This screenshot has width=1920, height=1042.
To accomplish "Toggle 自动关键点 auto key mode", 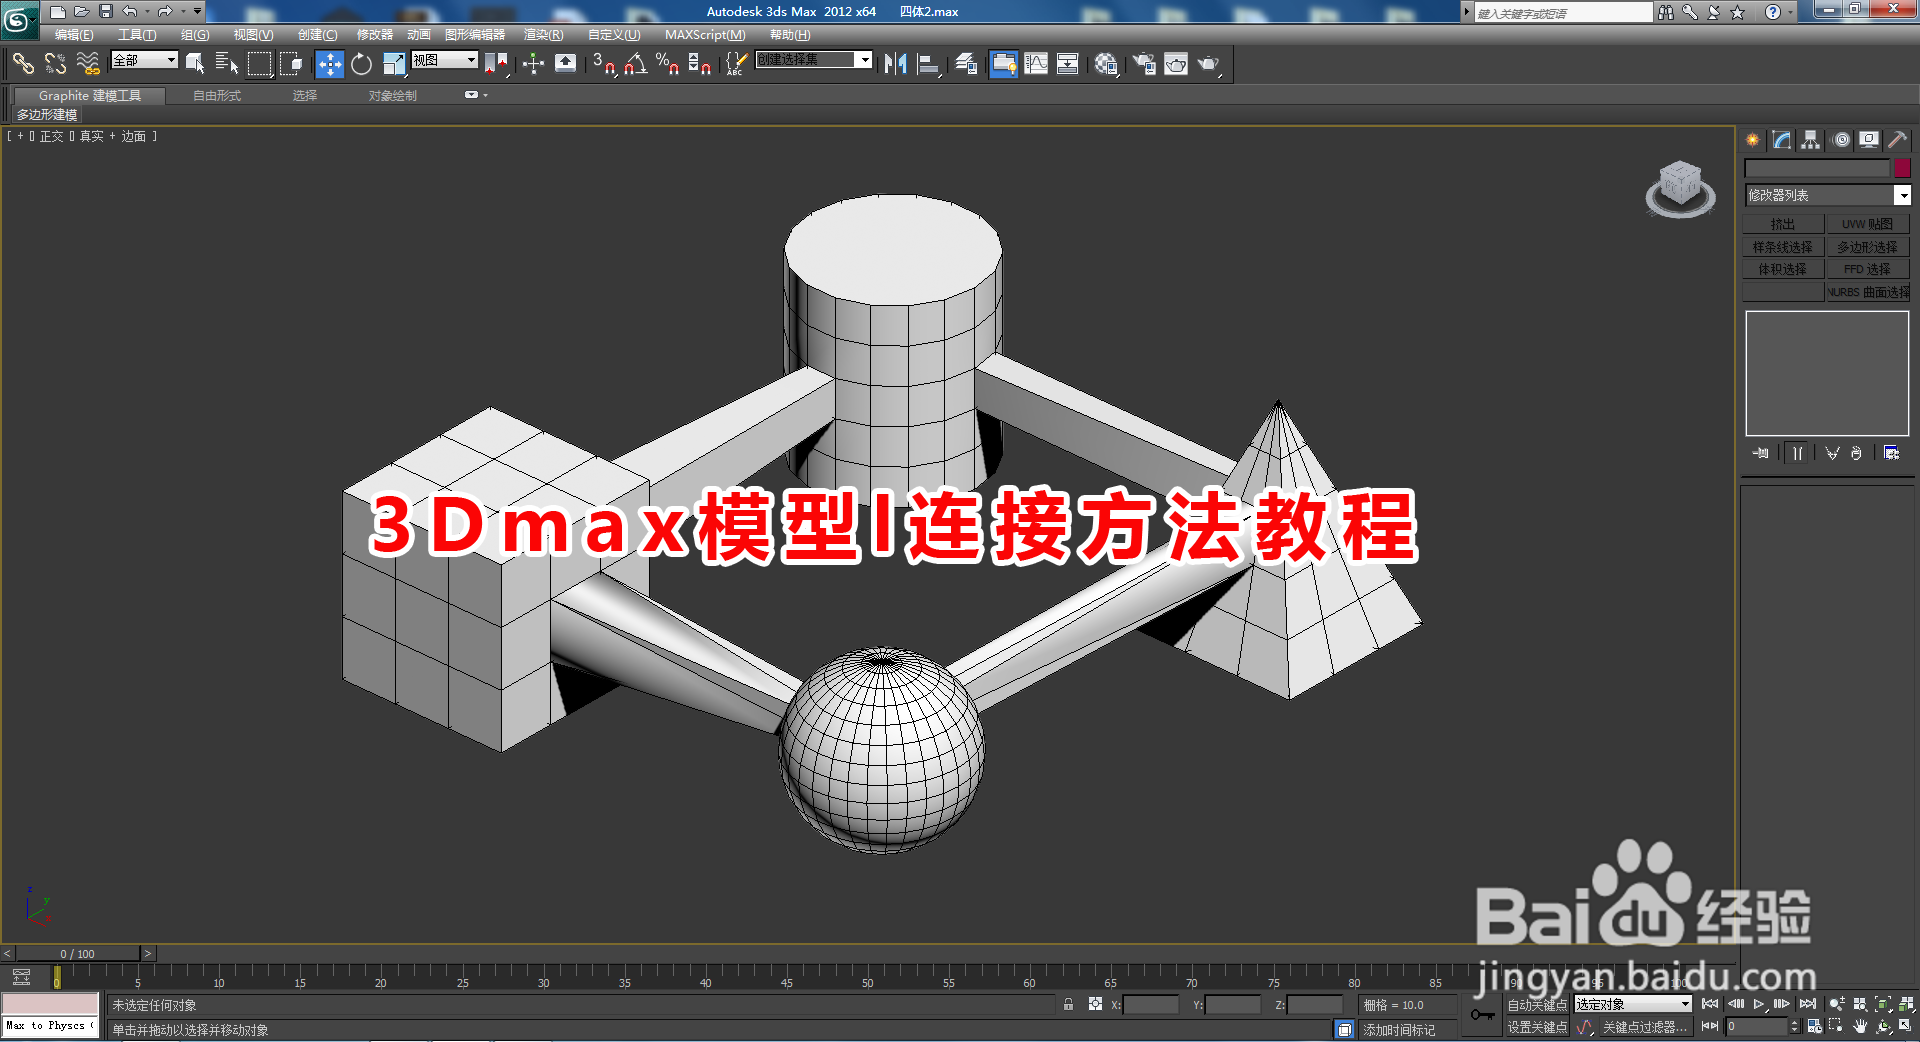I will tap(1538, 1004).
